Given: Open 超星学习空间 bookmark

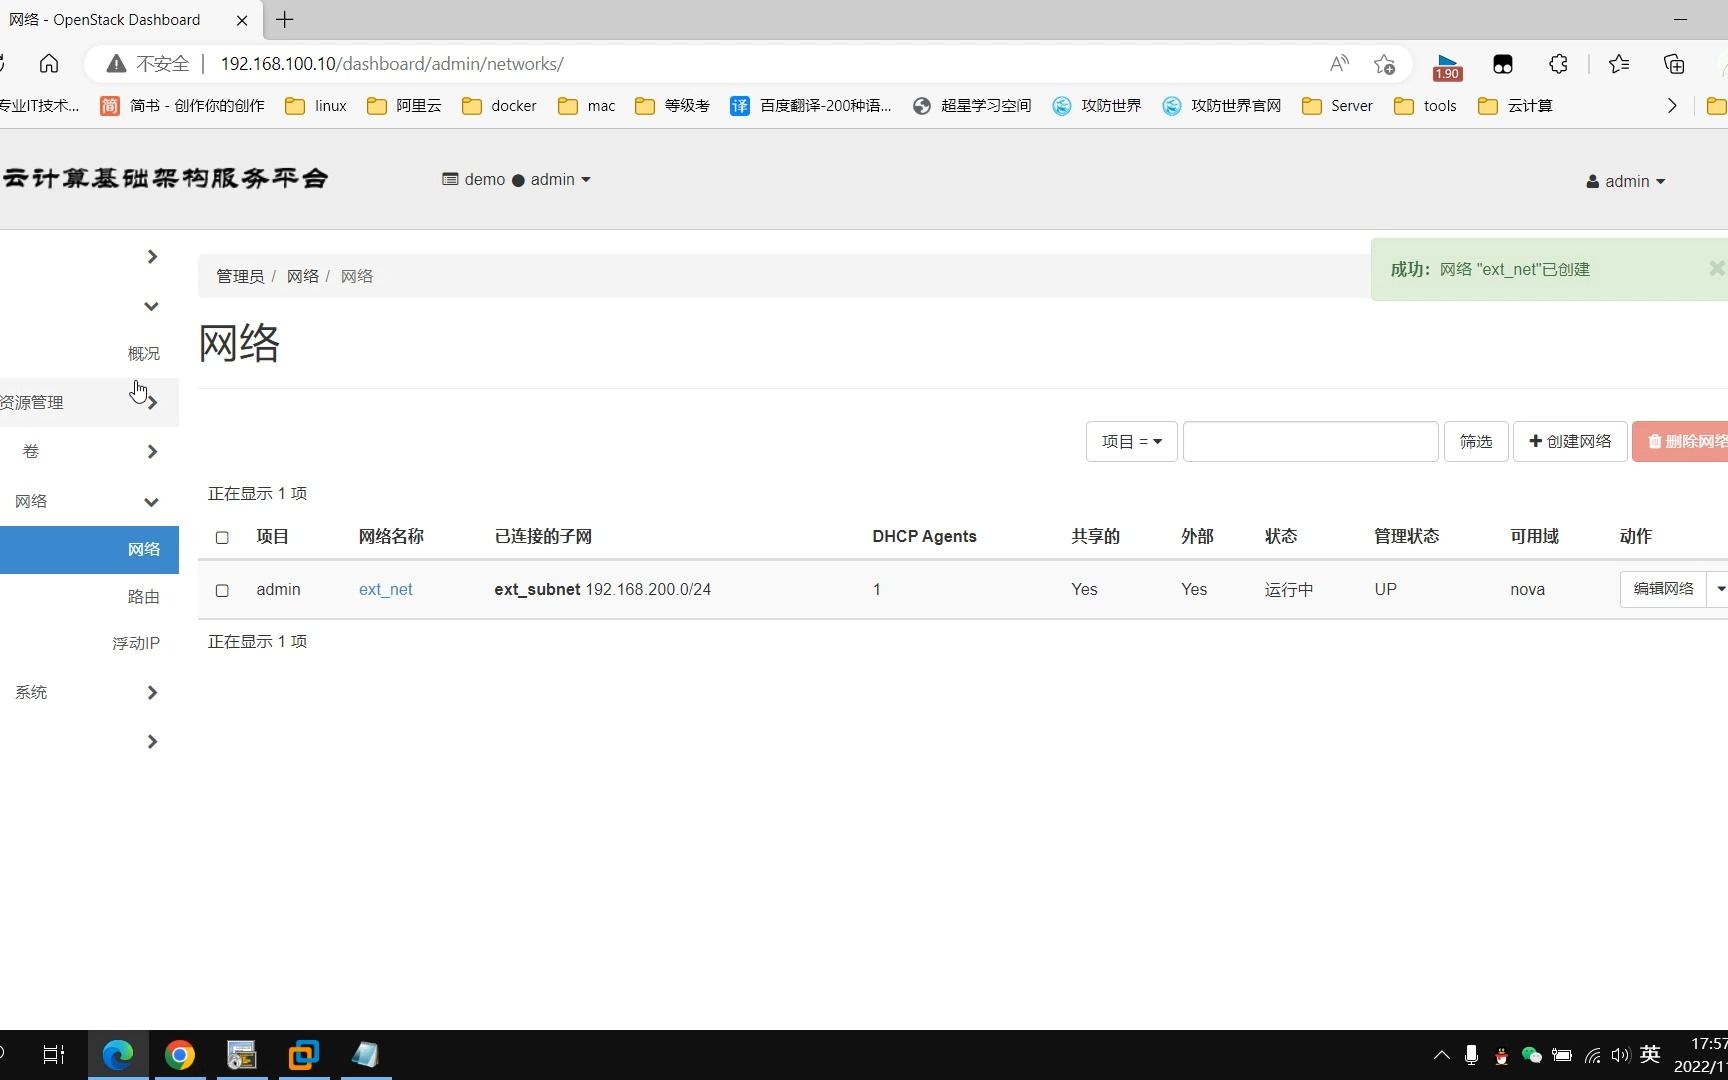Looking at the screenshot, I should [x=972, y=106].
